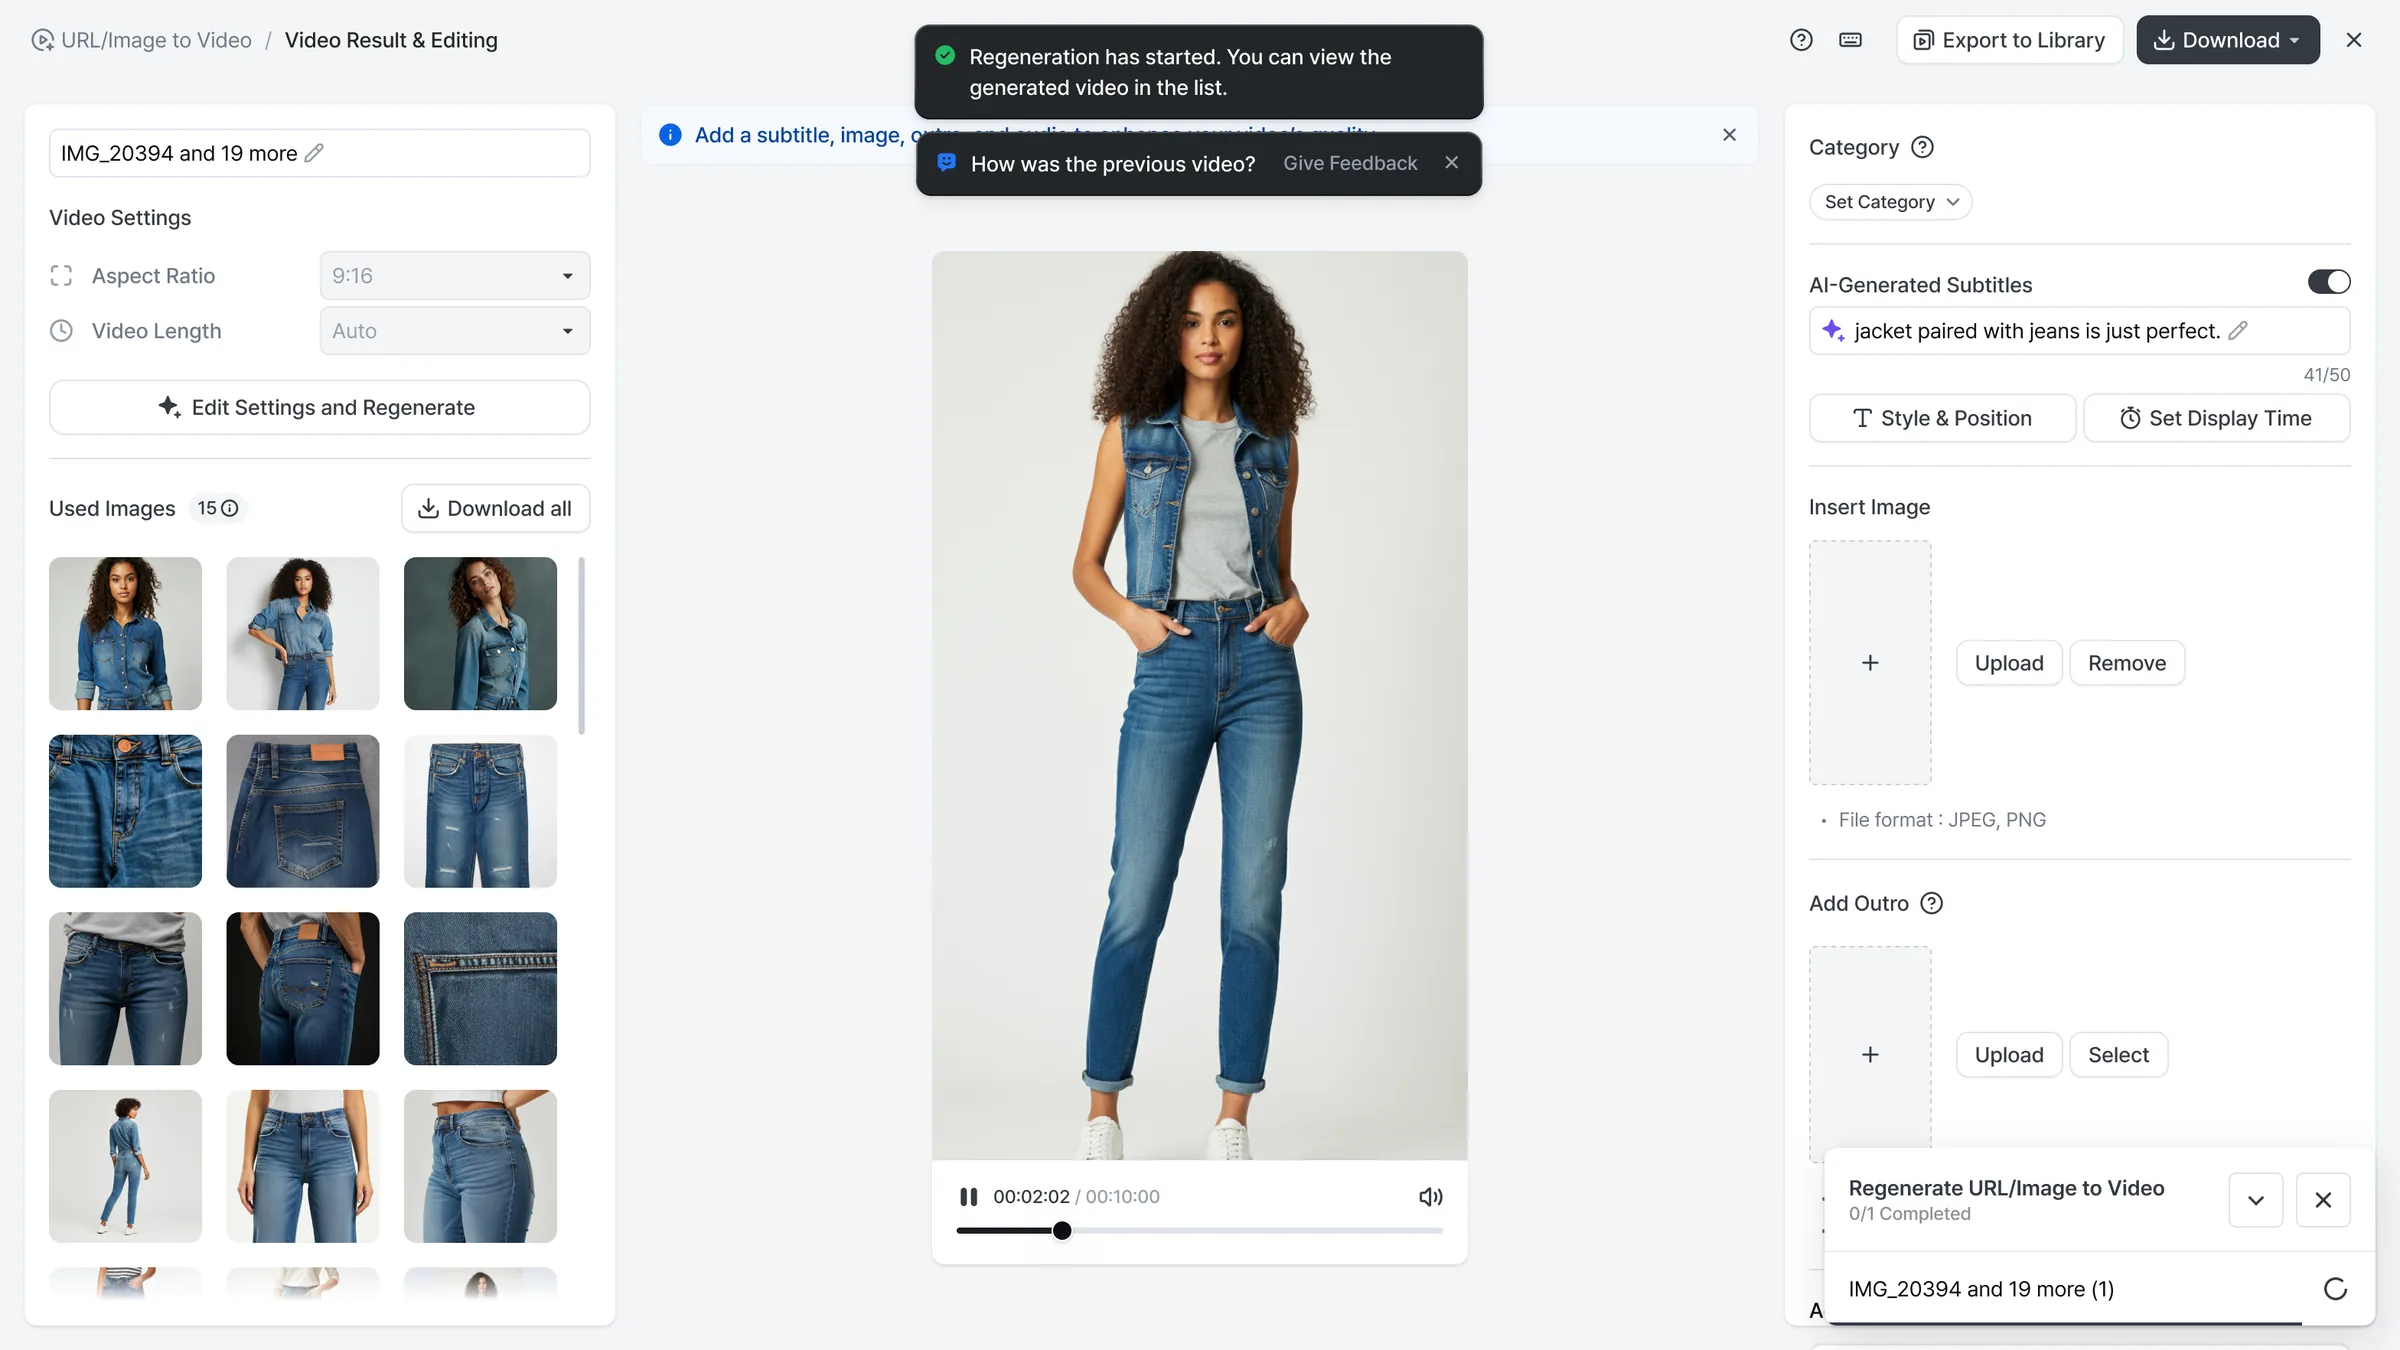Click Upload under Insert Image
This screenshot has width=2400, height=1350.
[2009, 663]
